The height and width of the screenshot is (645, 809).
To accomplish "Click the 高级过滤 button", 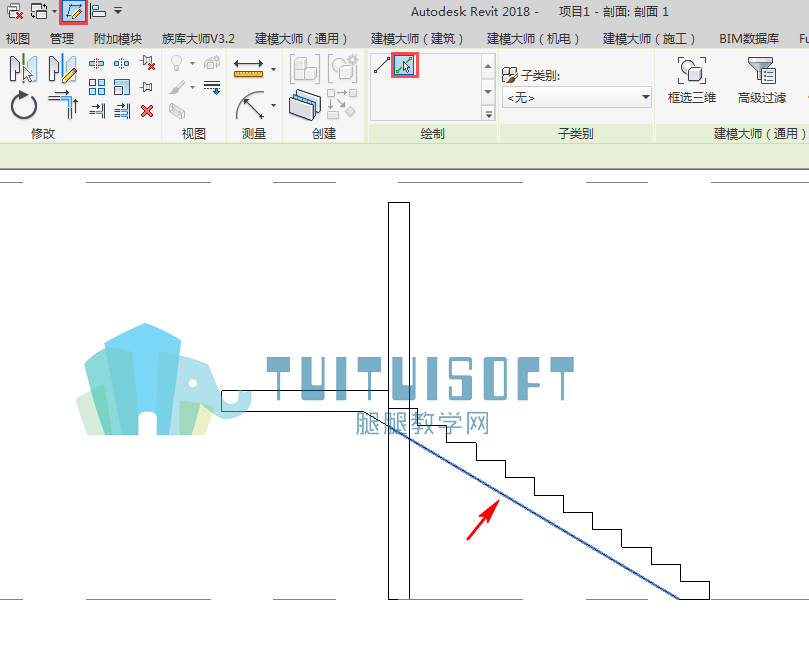I will 762,80.
